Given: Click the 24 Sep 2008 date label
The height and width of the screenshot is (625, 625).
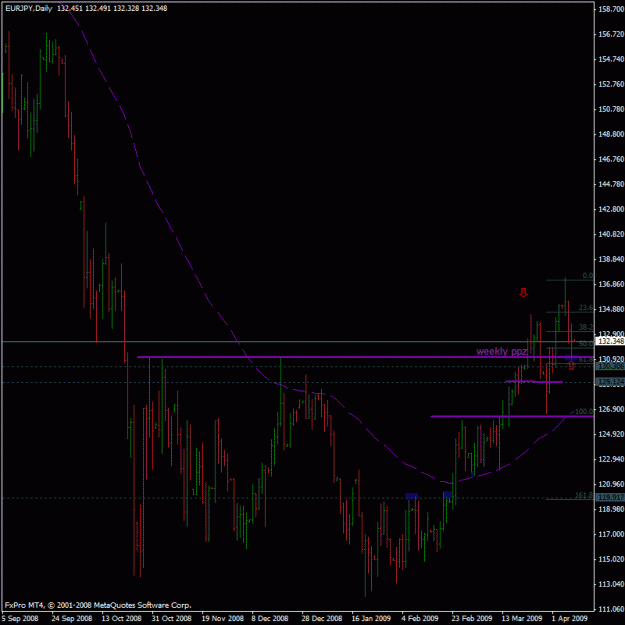Looking at the screenshot, I should pyautogui.click(x=72, y=619).
